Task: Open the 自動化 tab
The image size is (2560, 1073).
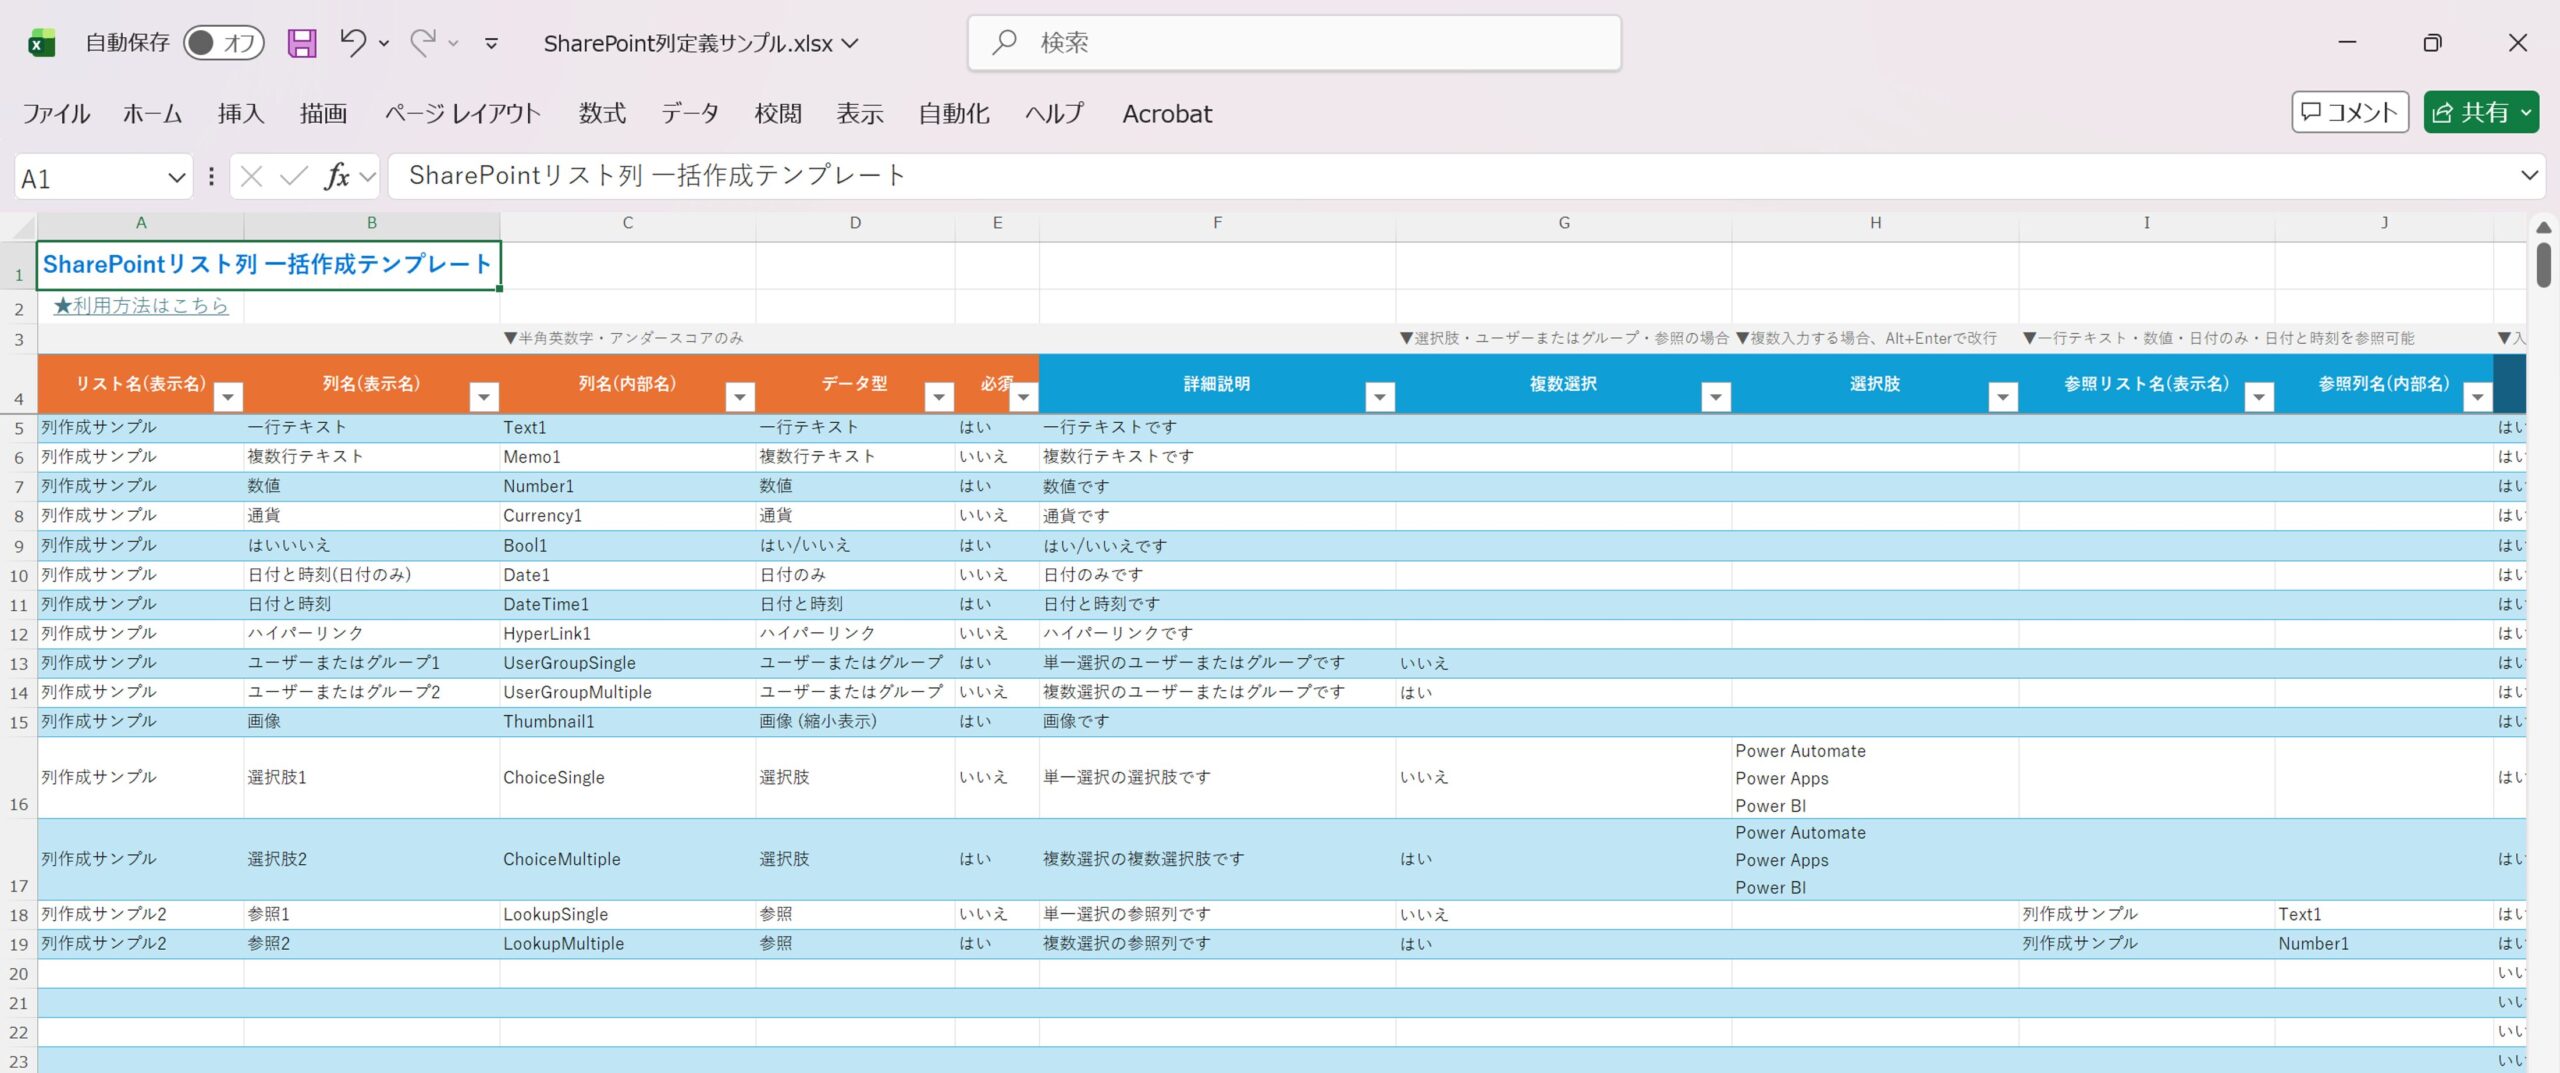Action: click(954, 113)
